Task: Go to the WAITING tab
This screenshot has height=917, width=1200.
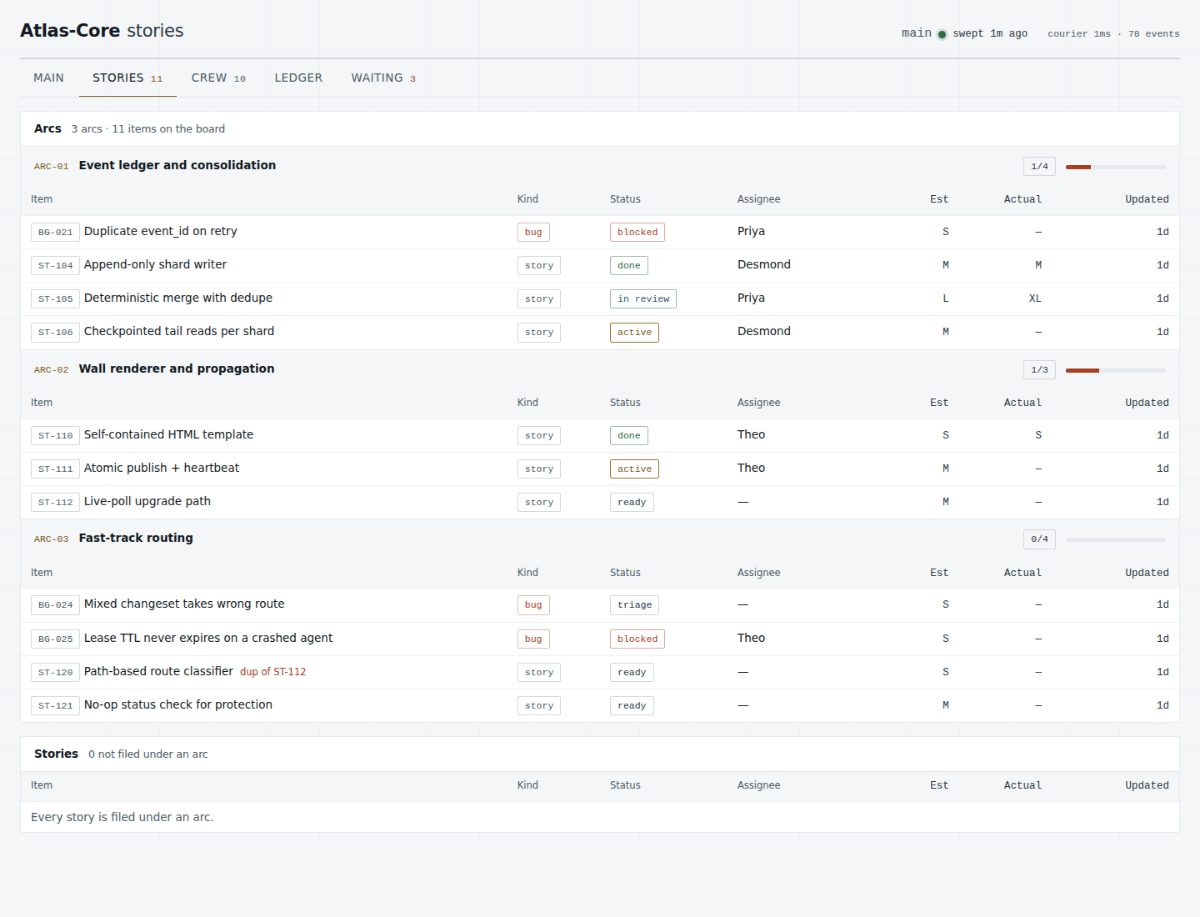Action: pos(383,78)
